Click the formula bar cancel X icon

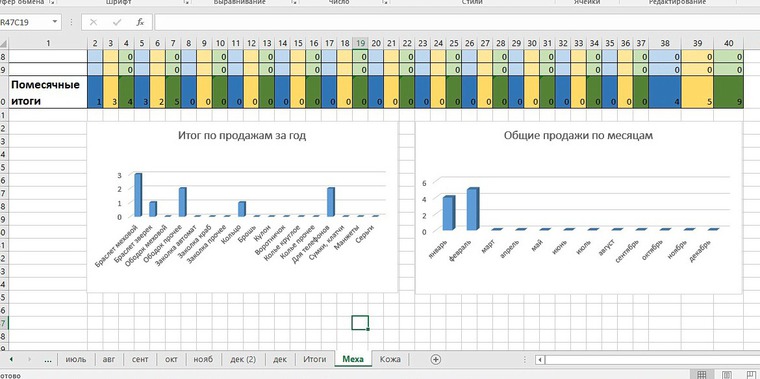[x=94, y=22]
